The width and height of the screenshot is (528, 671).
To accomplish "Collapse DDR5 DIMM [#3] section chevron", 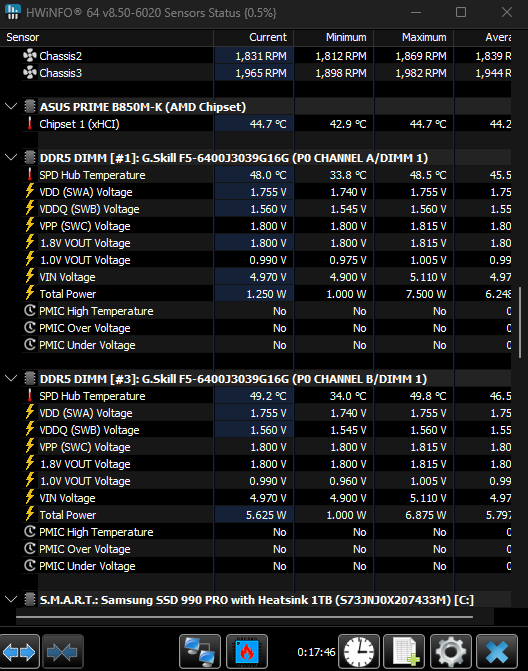I will [11, 378].
